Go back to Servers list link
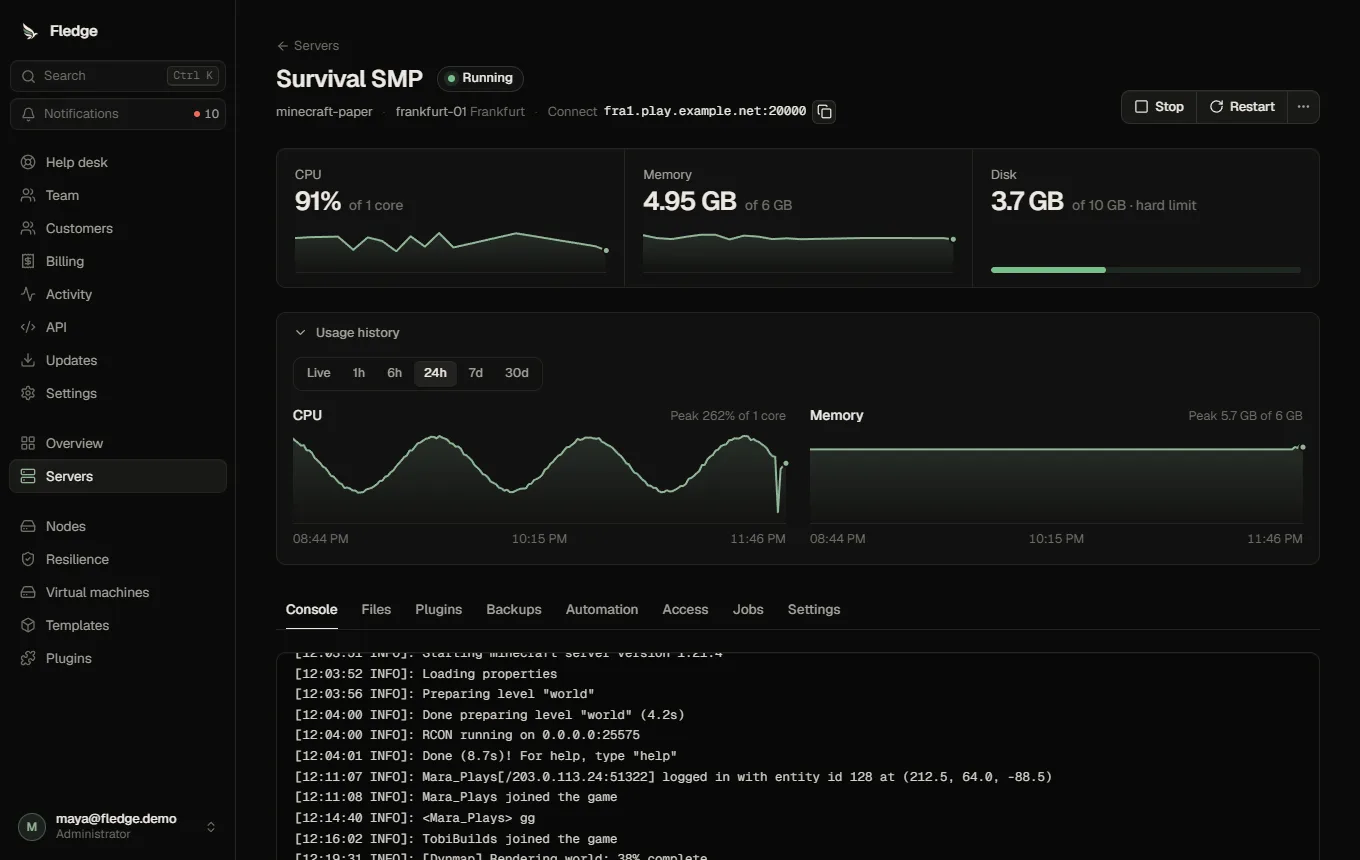Viewport: 1360px width, 860px height. [308, 46]
